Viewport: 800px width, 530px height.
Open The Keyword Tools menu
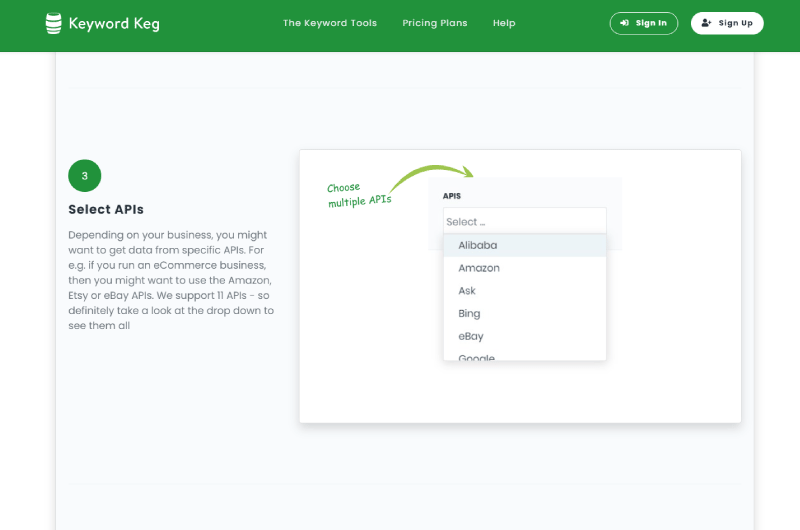330,23
